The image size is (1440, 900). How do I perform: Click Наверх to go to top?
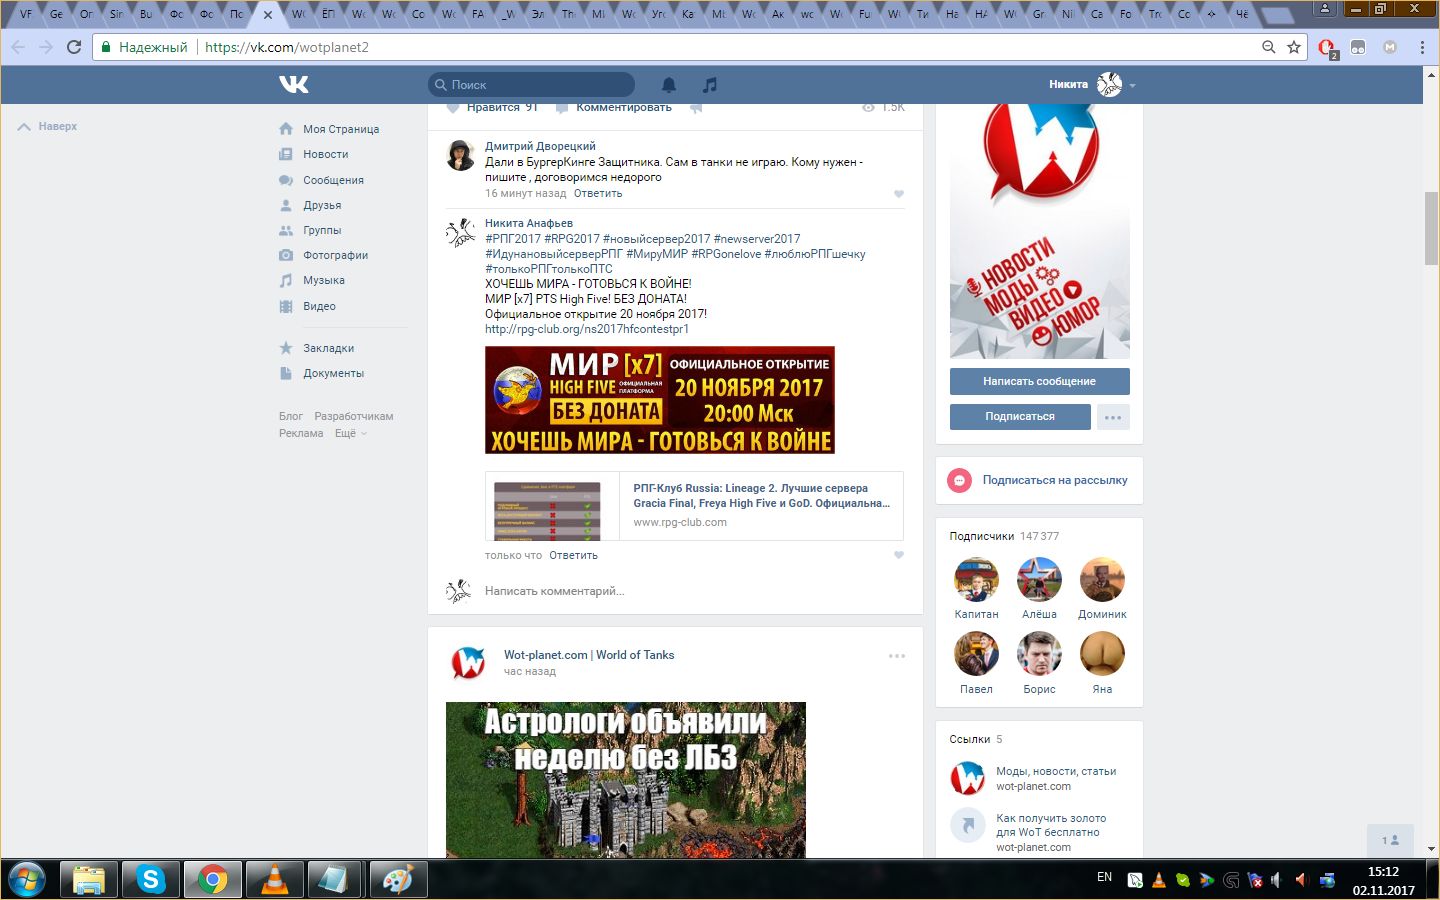tap(47, 127)
